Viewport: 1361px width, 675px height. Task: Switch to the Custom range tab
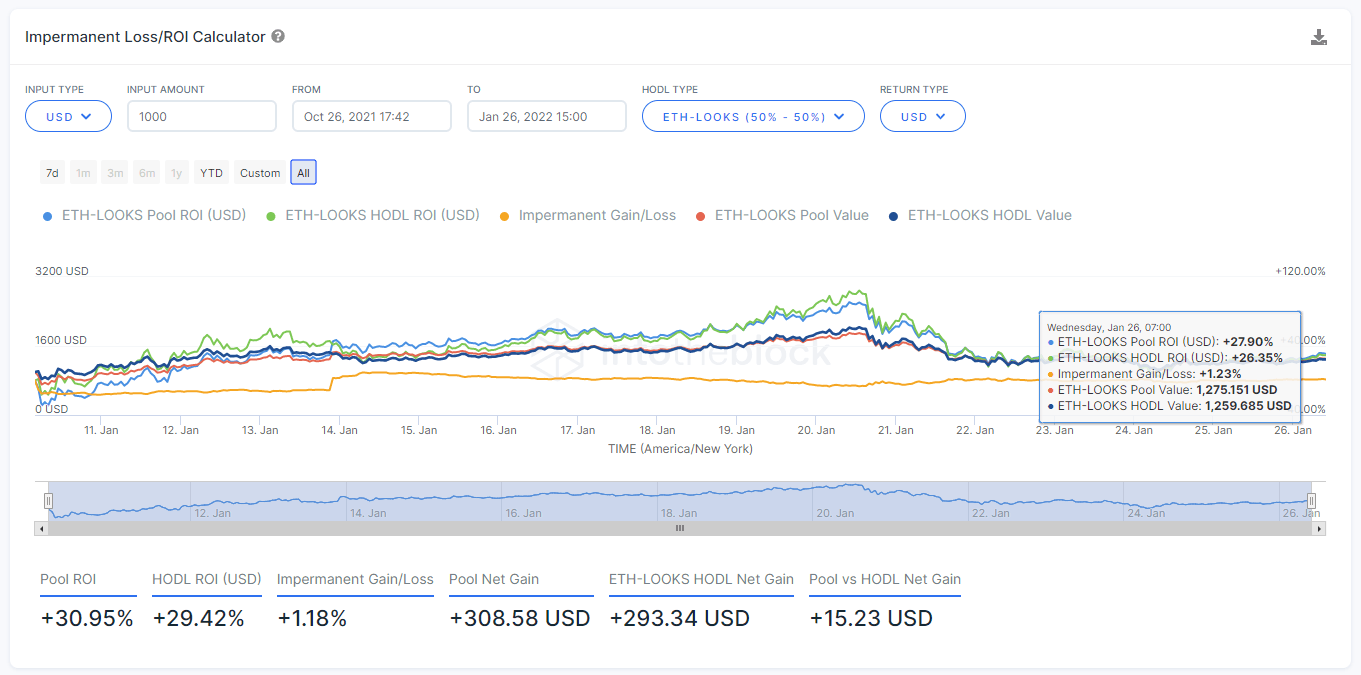(x=259, y=172)
